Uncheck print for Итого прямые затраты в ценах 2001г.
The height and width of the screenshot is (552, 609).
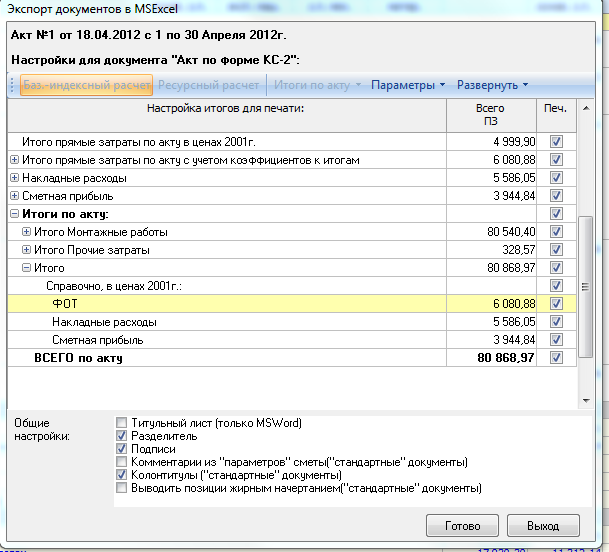tap(556, 141)
